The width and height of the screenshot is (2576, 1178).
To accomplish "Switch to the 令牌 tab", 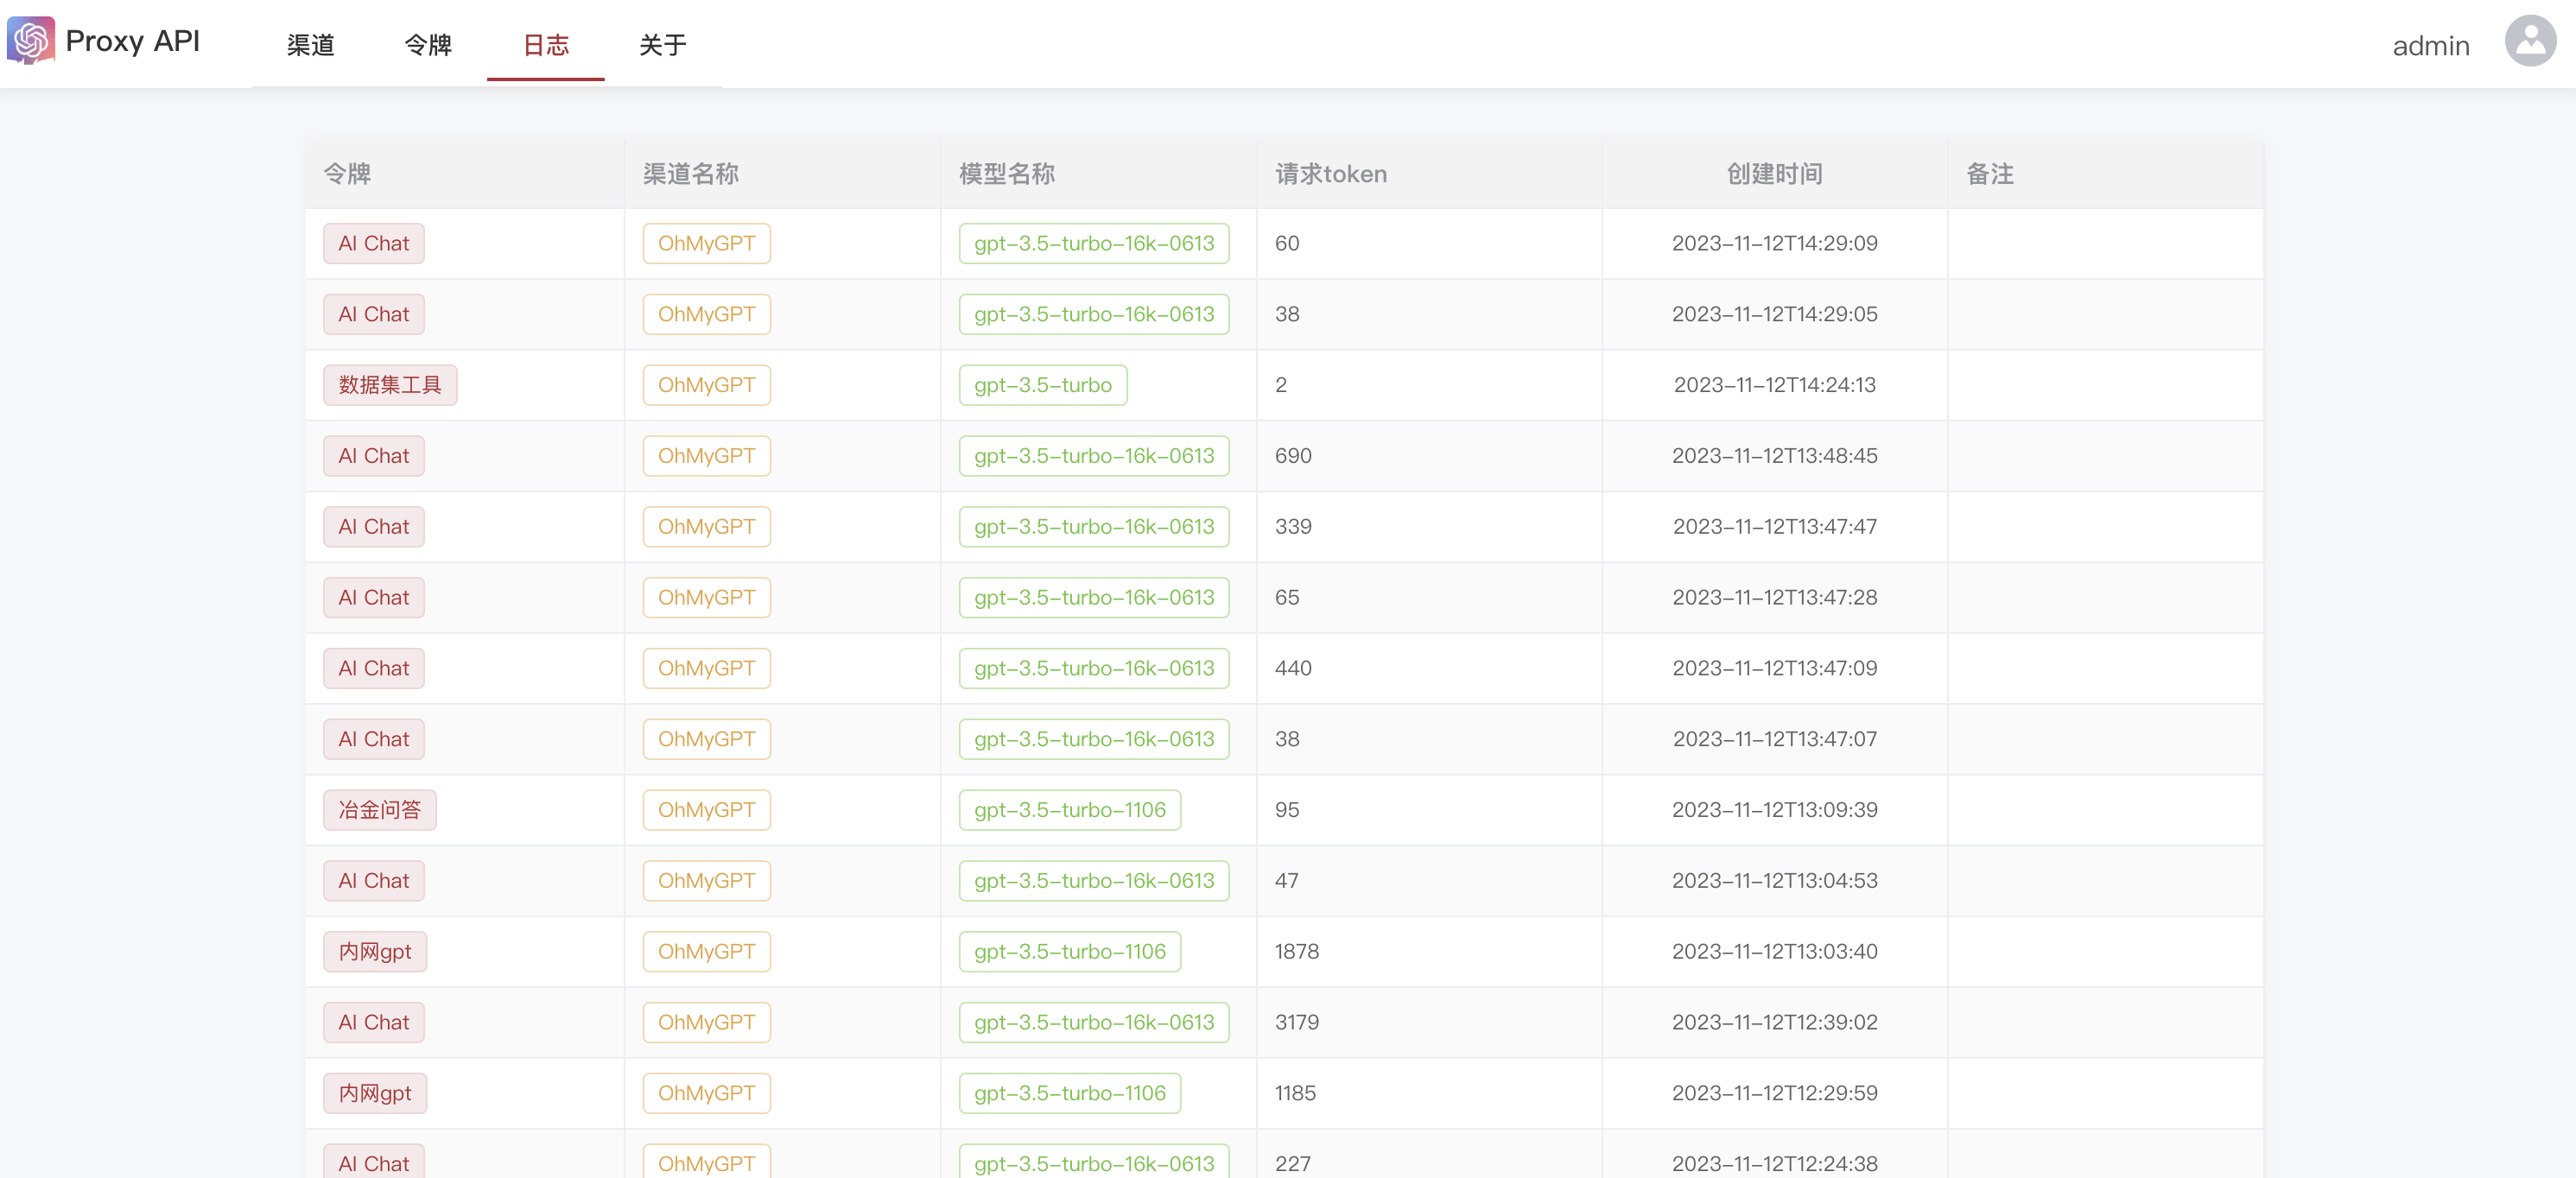I will coord(428,45).
